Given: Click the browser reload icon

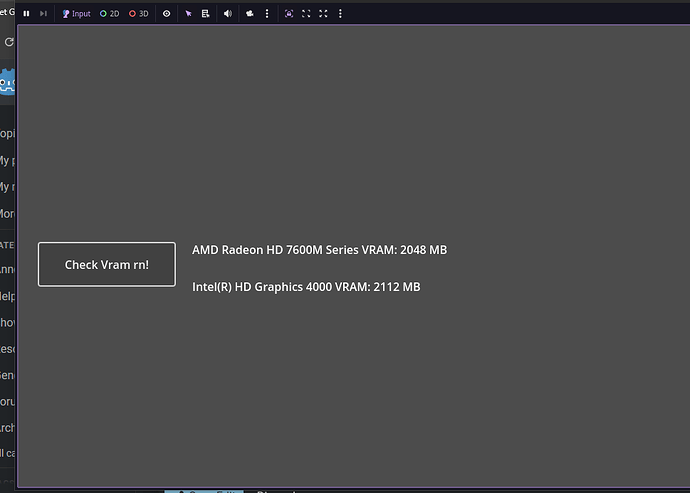Looking at the screenshot, I should [9, 42].
